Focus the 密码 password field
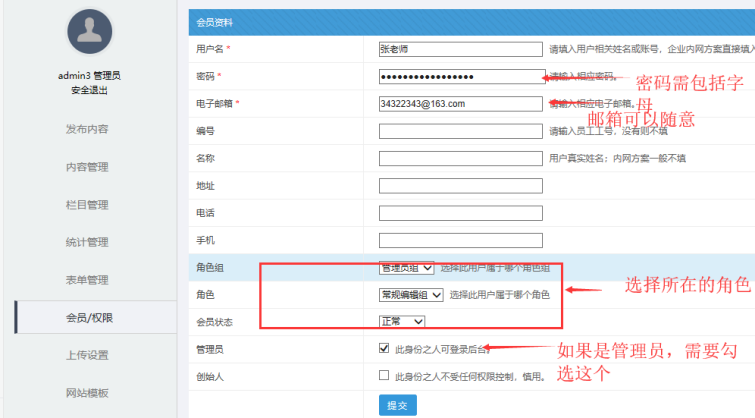 (x=460, y=76)
